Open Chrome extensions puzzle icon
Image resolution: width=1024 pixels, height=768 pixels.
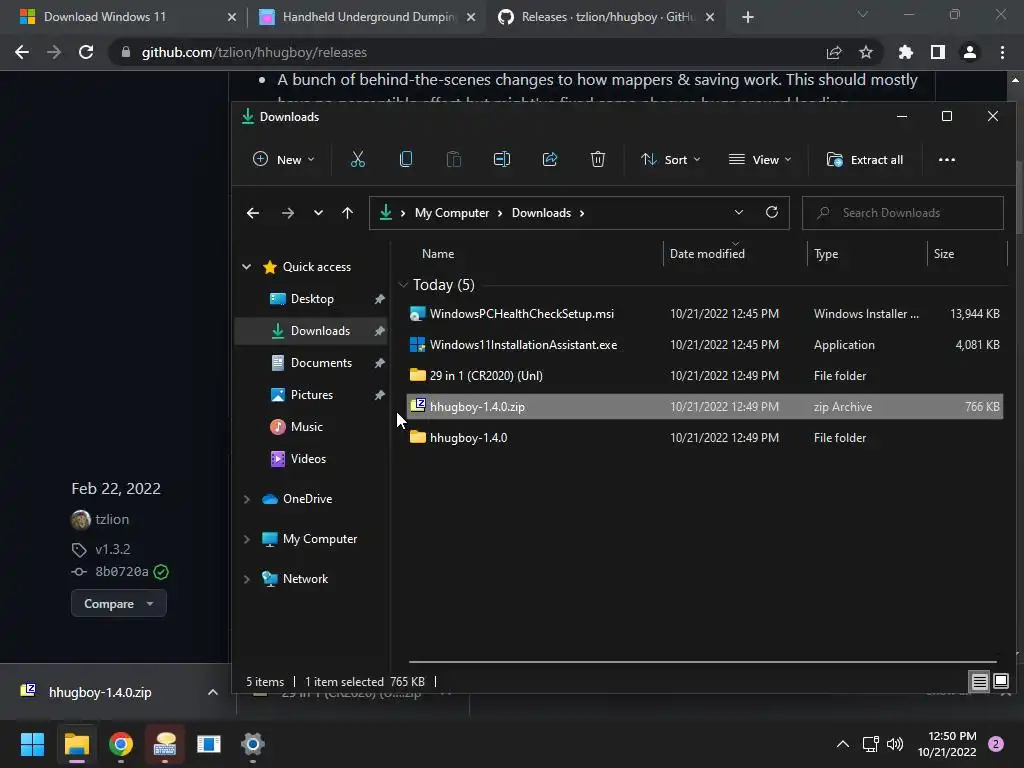(x=906, y=52)
